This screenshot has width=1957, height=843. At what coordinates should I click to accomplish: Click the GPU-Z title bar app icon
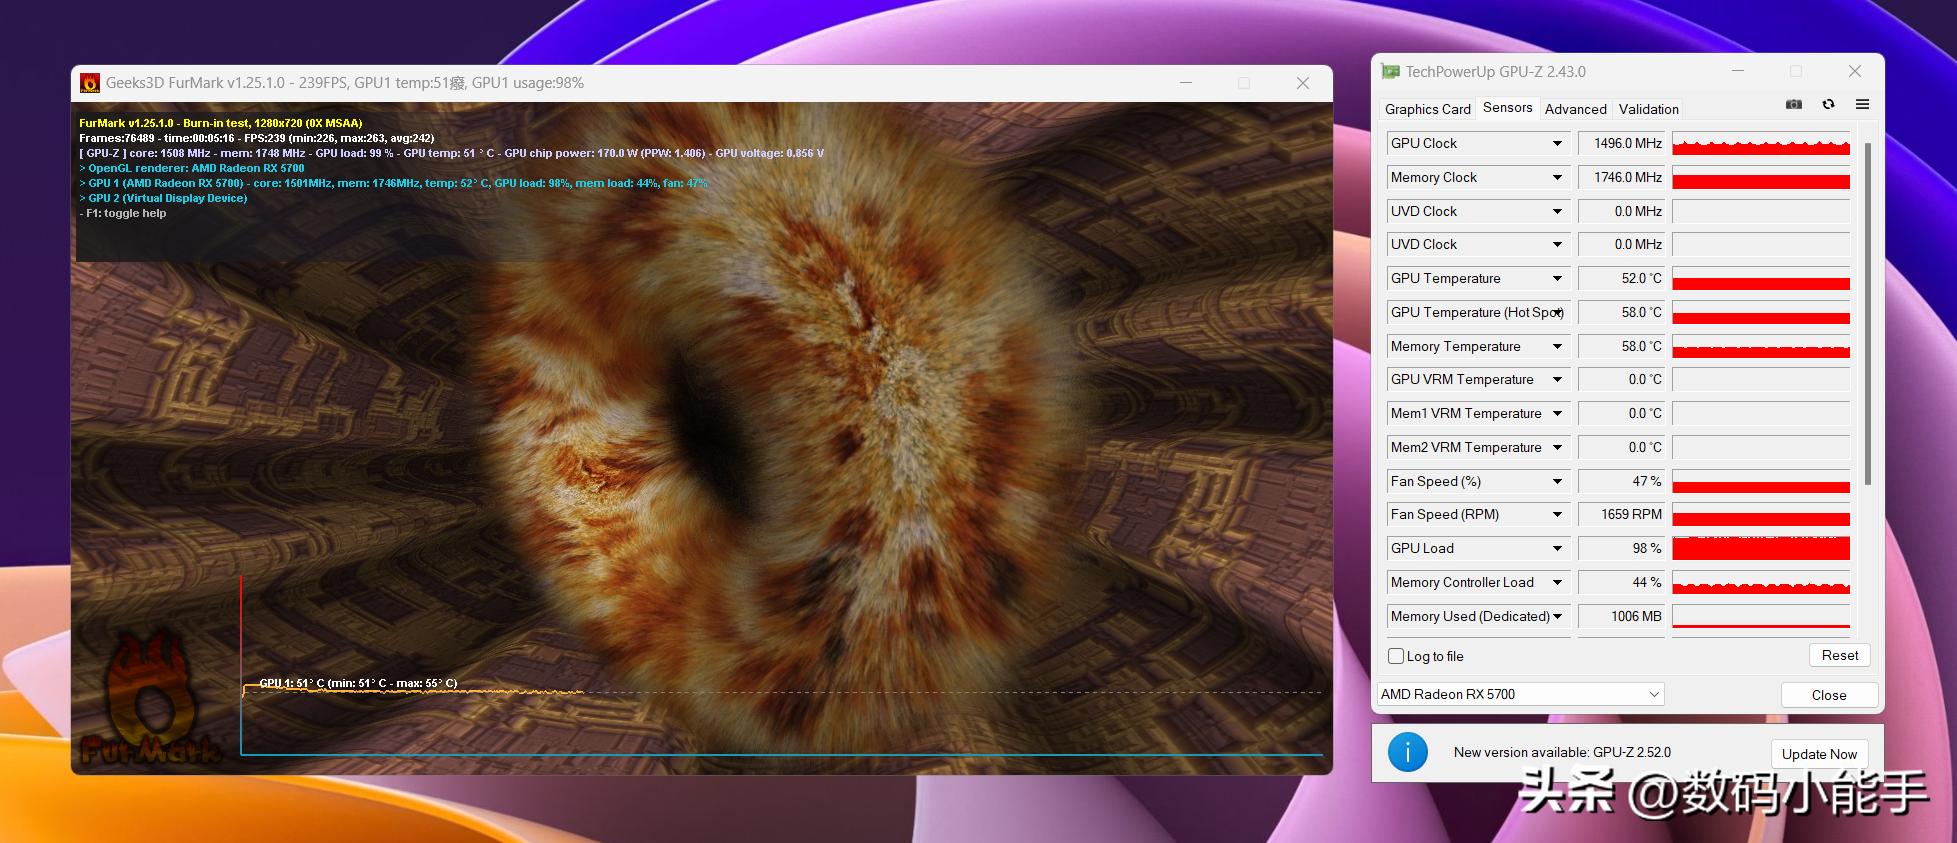(x=1390, y=72)
